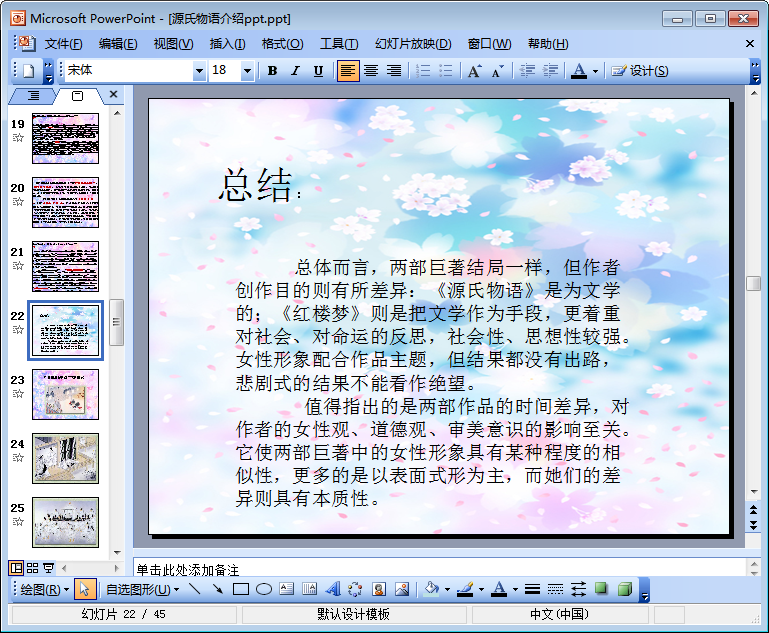Open line color dropdown arrow
Screen dimensions: 769x633
click(x=481, y=589)
